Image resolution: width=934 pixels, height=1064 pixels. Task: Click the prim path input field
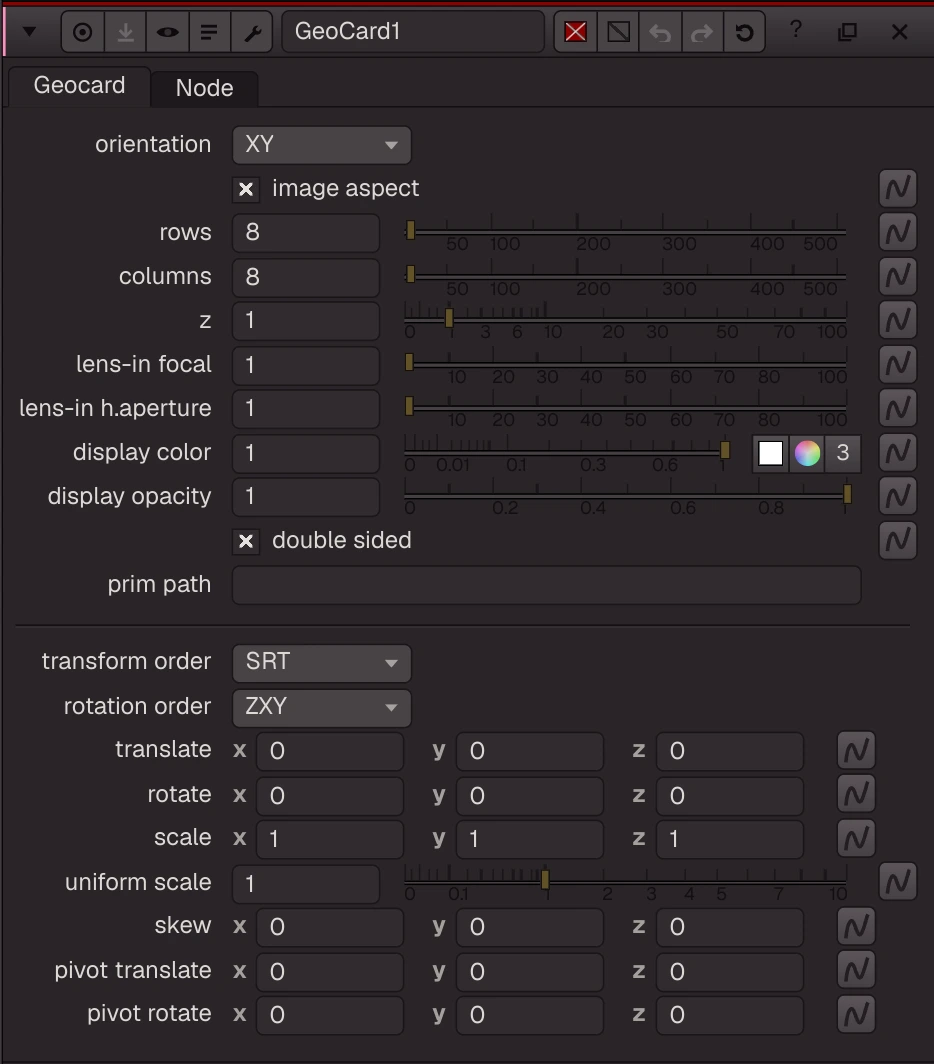[x=546, y=585]
